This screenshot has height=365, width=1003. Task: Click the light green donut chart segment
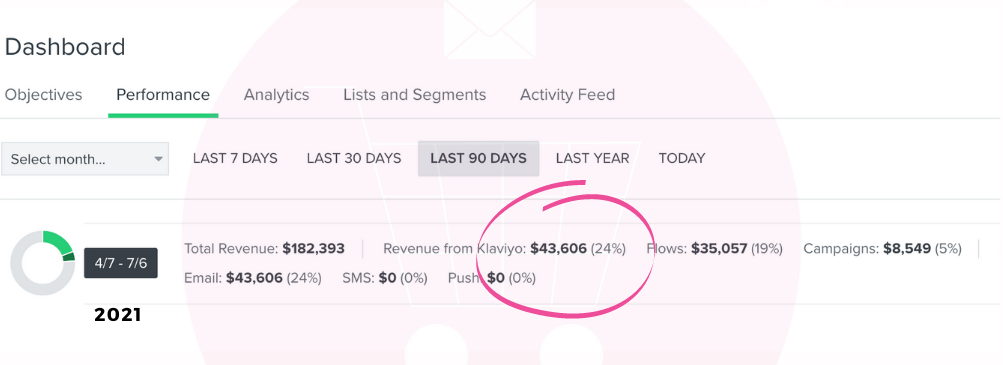click(x=58, y=242)
